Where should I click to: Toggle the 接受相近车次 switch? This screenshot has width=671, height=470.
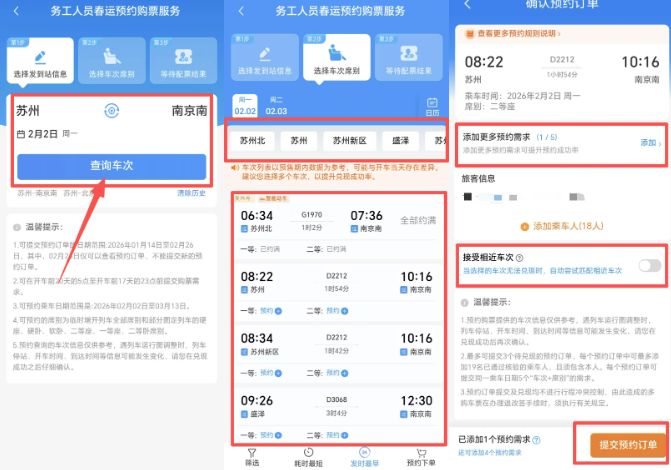tap(648, 265)
